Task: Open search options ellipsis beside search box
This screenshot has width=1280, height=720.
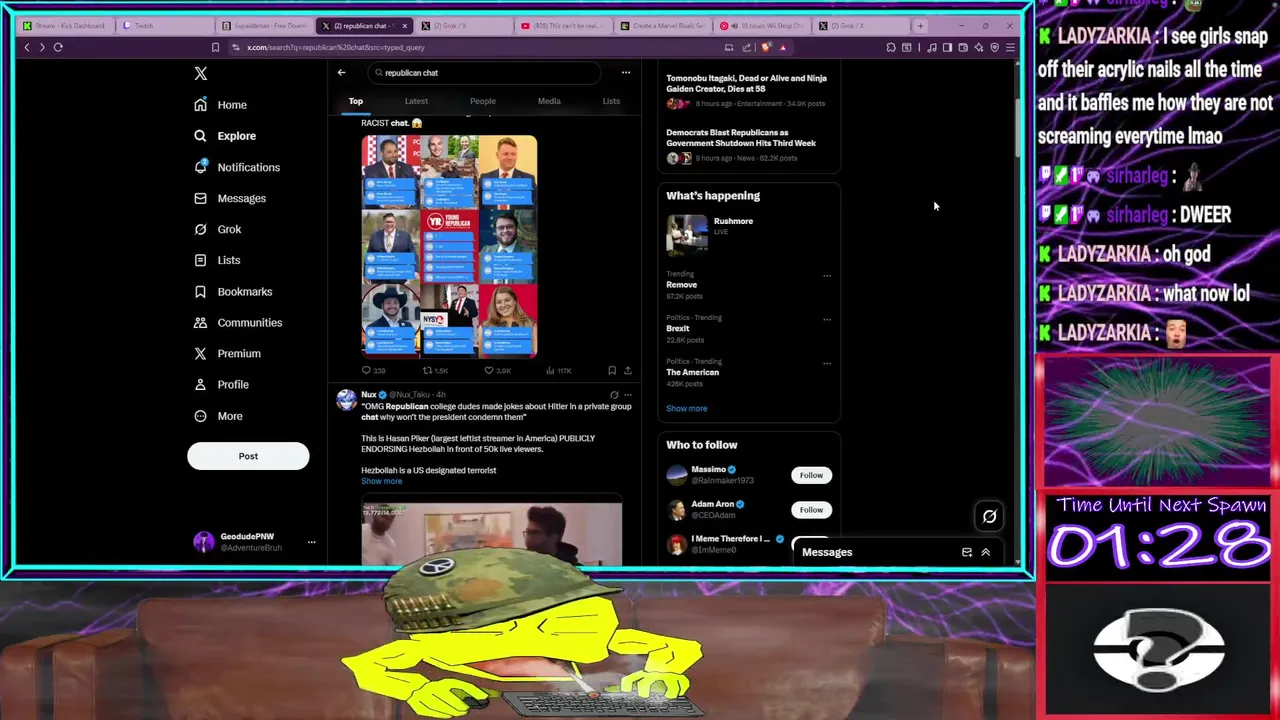Action: coord(626,72)
